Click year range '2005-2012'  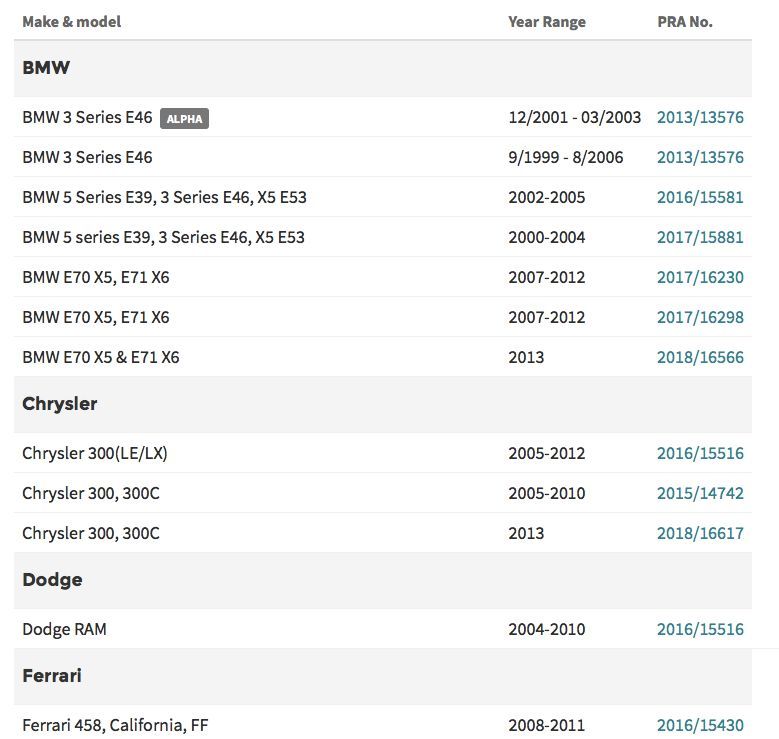(546, 453)
